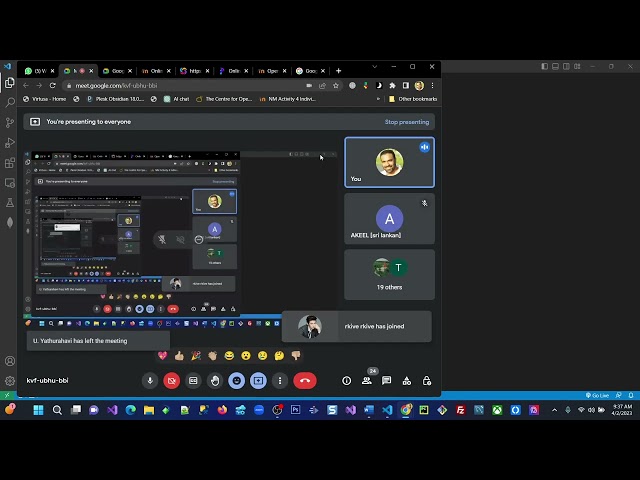This screenshot has width=640, height=480.
Task: Open Chrome profile avatar
Action: pyautogui.click(x=419, y=85)
